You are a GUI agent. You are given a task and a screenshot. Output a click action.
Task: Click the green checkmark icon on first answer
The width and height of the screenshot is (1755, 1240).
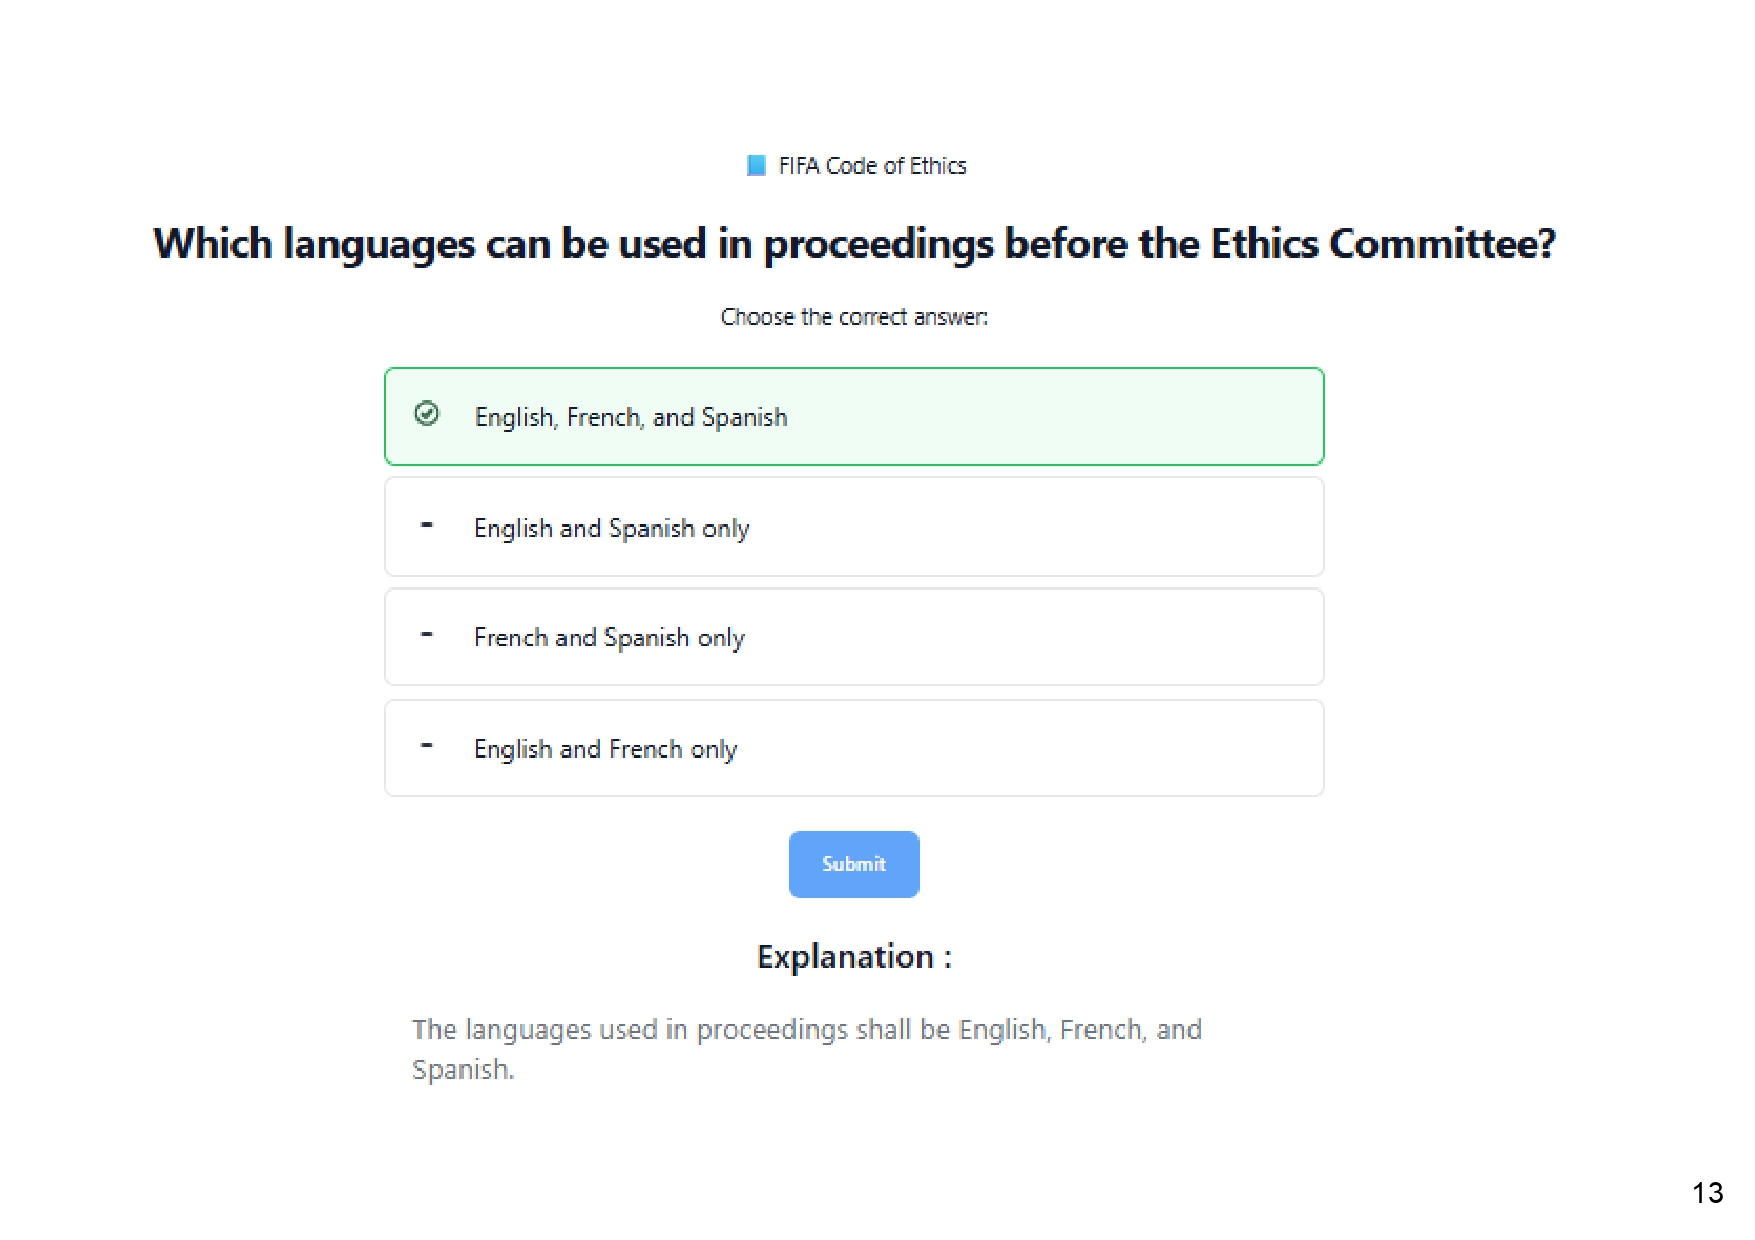(427, 414)
